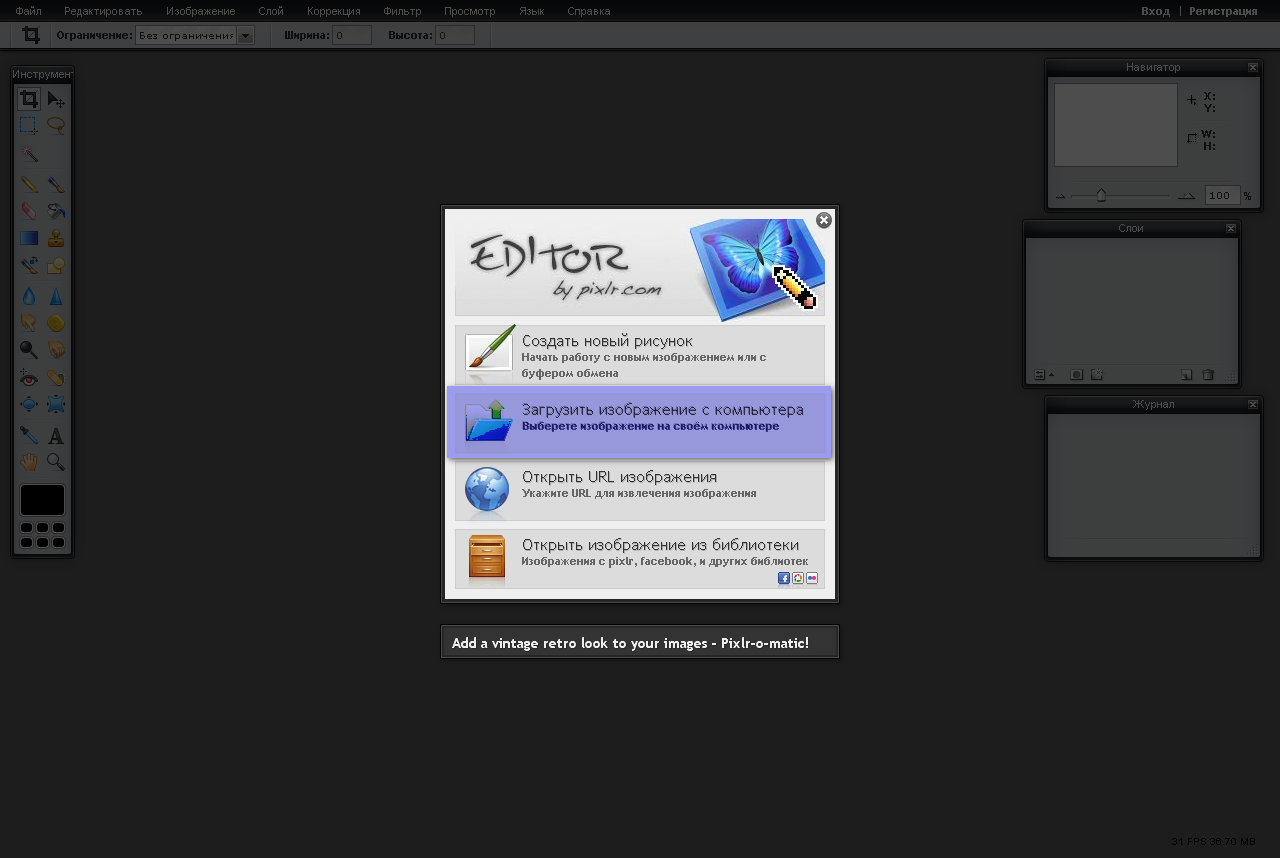Open the Ограничение constraint dropdown

194,35
